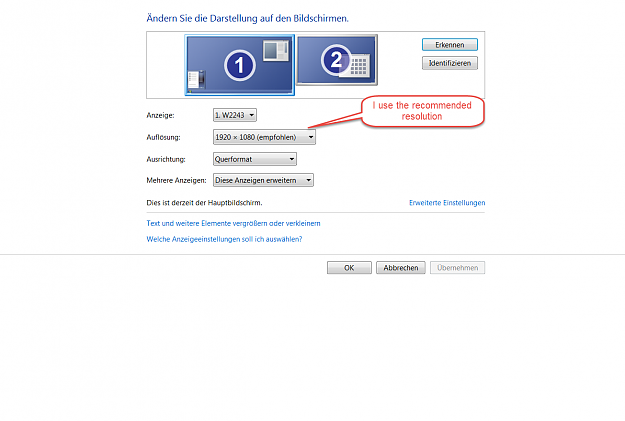Select monitor 2 thumbnail
625x421 pixels.
click(x=337, y=60)
